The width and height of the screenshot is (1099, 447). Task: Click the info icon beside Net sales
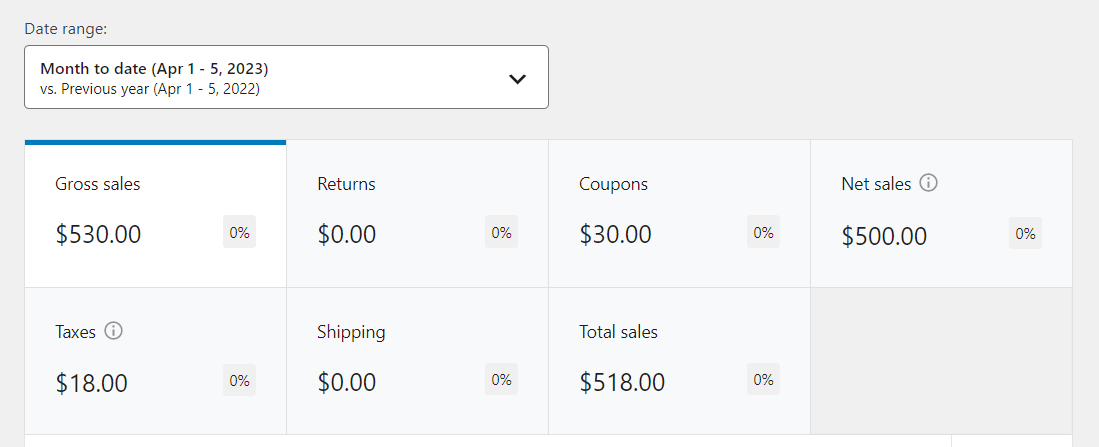tap(928, 184)
